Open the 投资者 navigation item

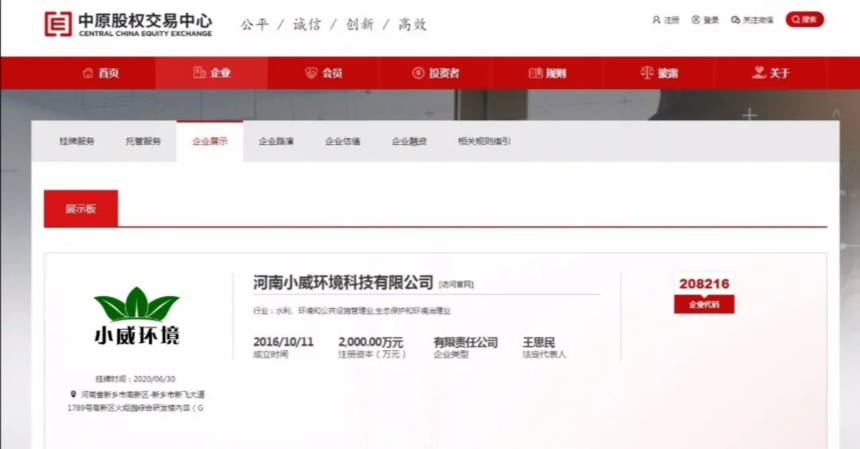(x=435, y=73)
